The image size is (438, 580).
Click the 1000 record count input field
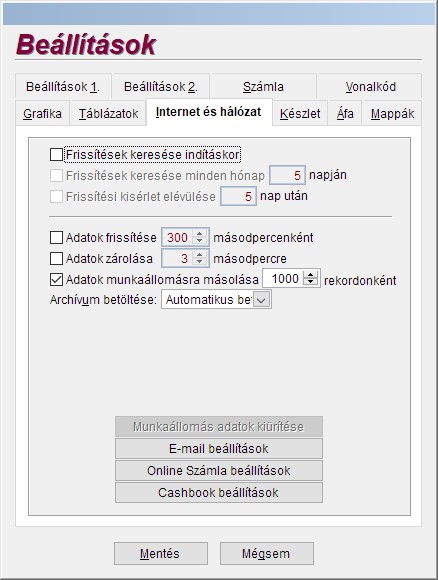tap(284, 279)
